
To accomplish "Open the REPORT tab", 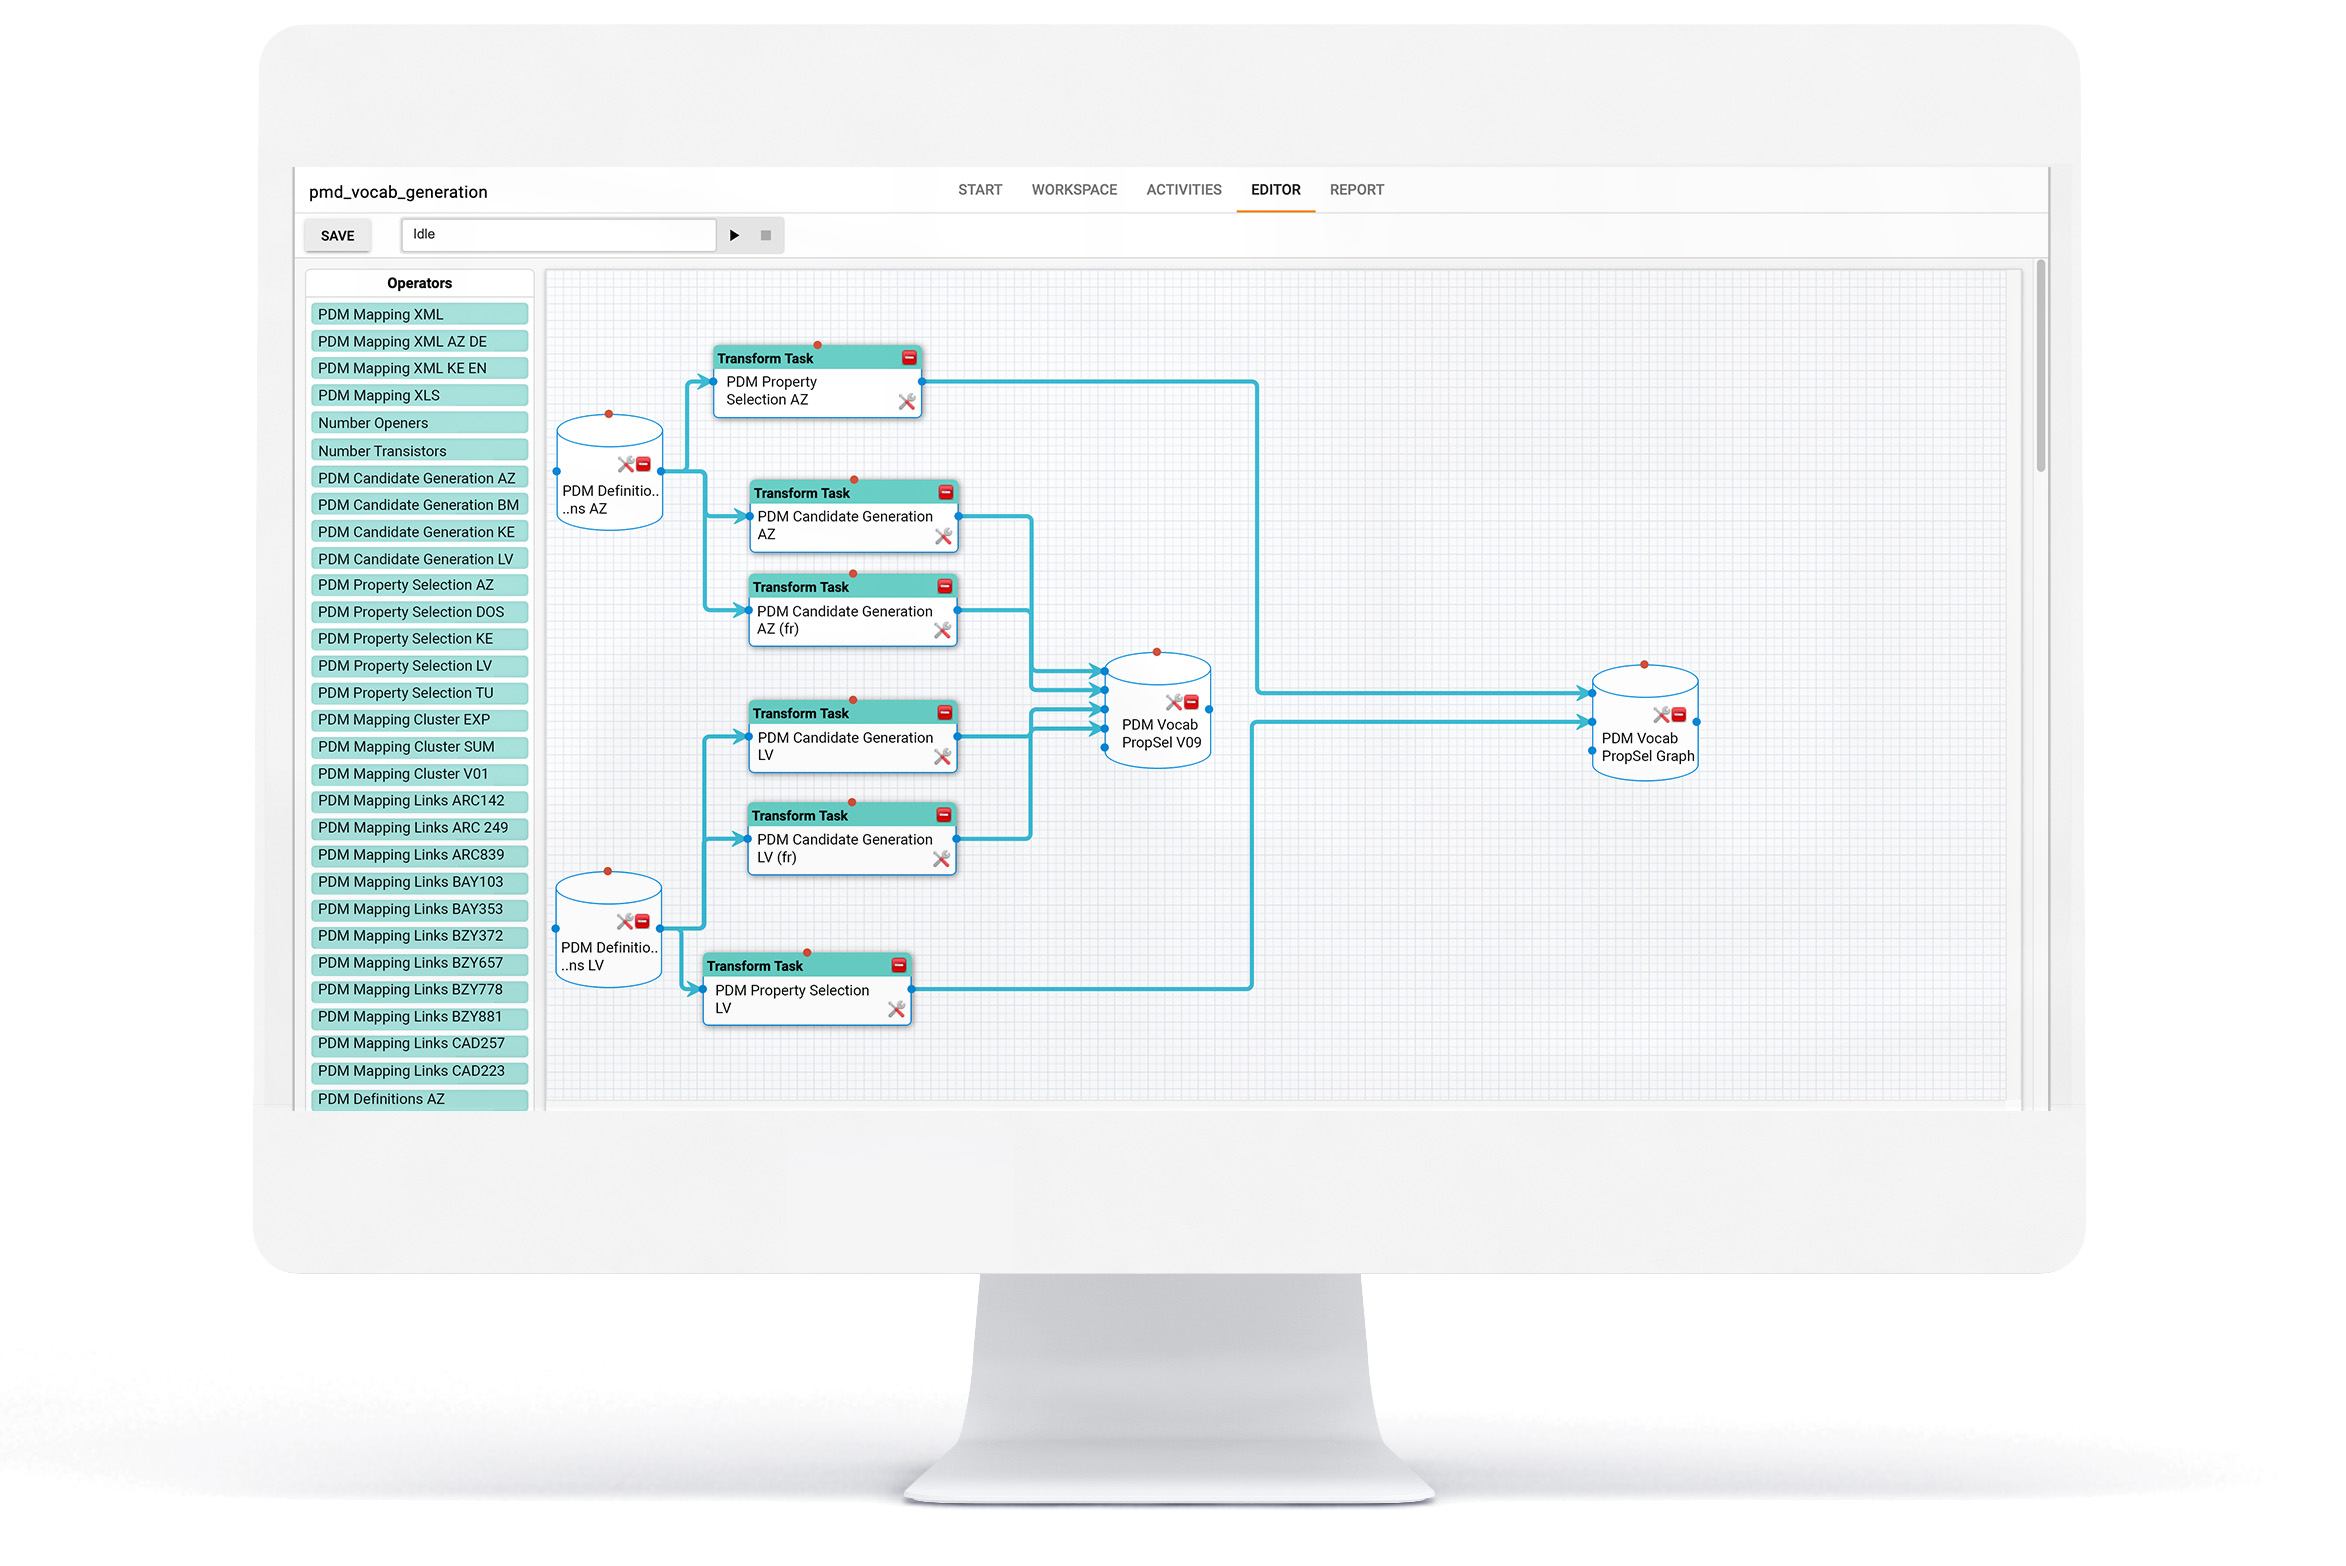I will [x=1356, y=189].
